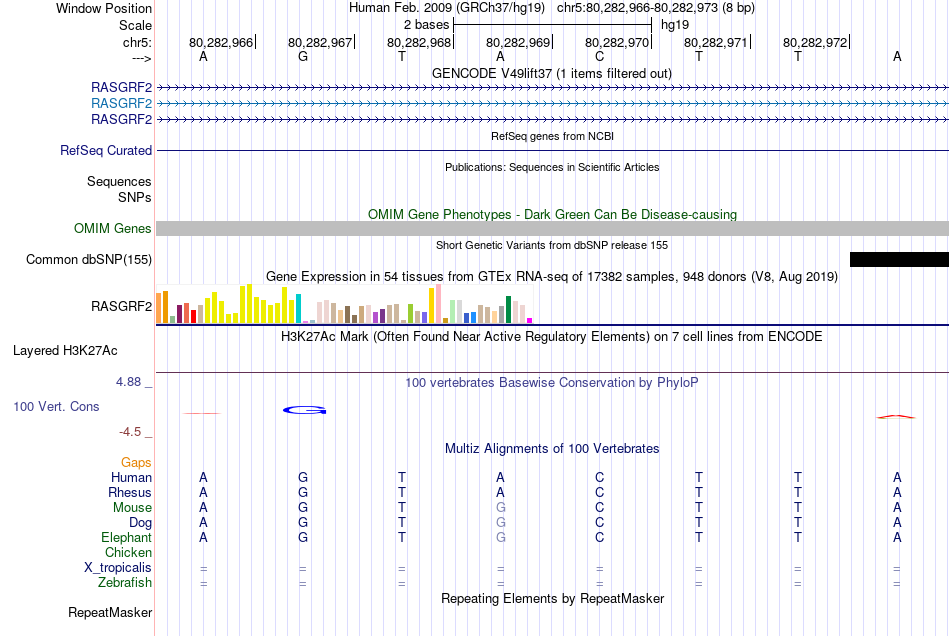Click Publications: Sequences in Scientific Articles title
The height and width of the screenshot is (636, 950).
click(552, 167)
